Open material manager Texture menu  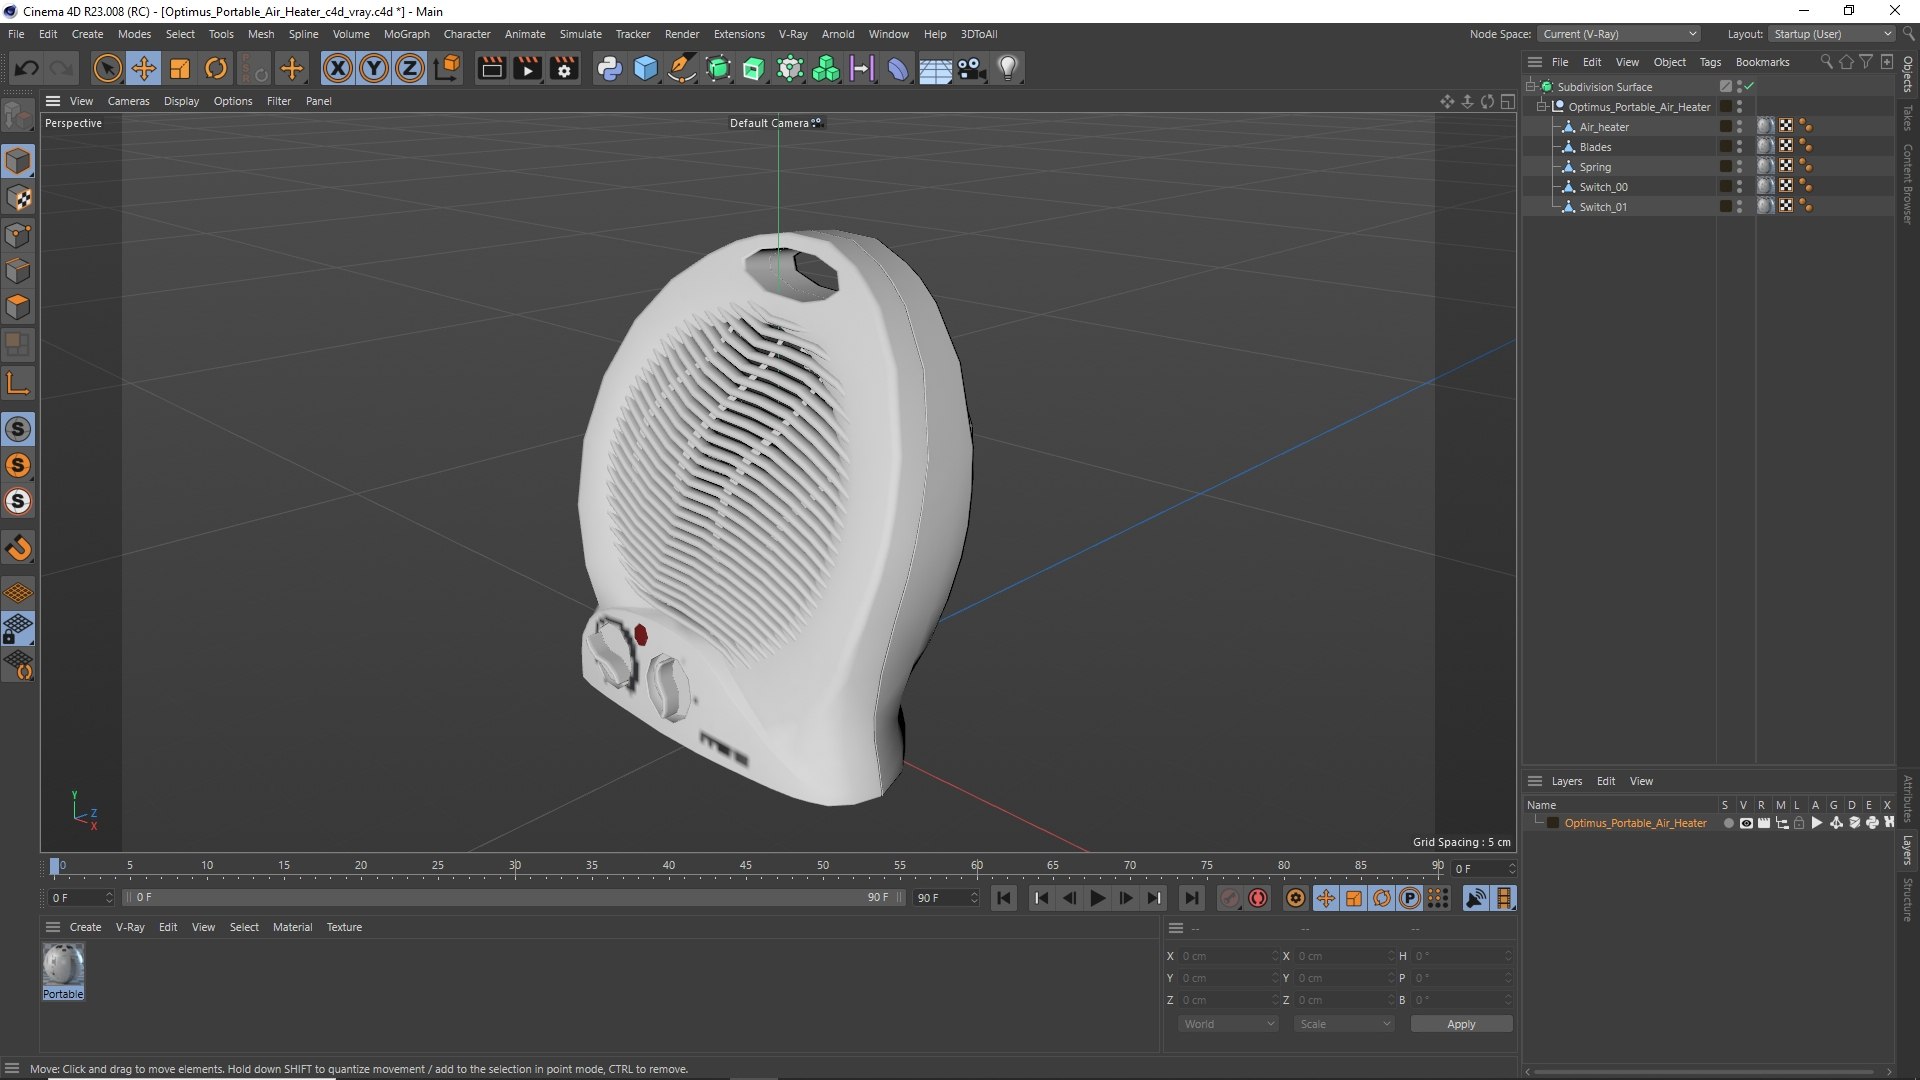click(344, 927)
